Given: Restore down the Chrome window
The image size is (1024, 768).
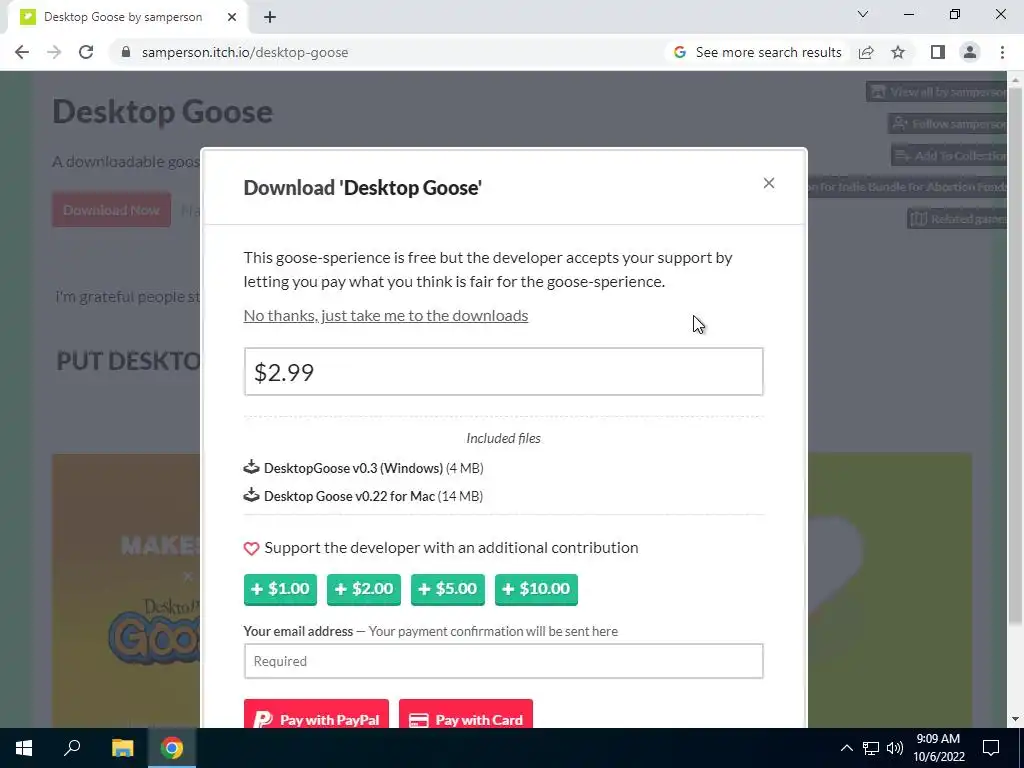Looking at the screenshot, I should coord(955,14).
